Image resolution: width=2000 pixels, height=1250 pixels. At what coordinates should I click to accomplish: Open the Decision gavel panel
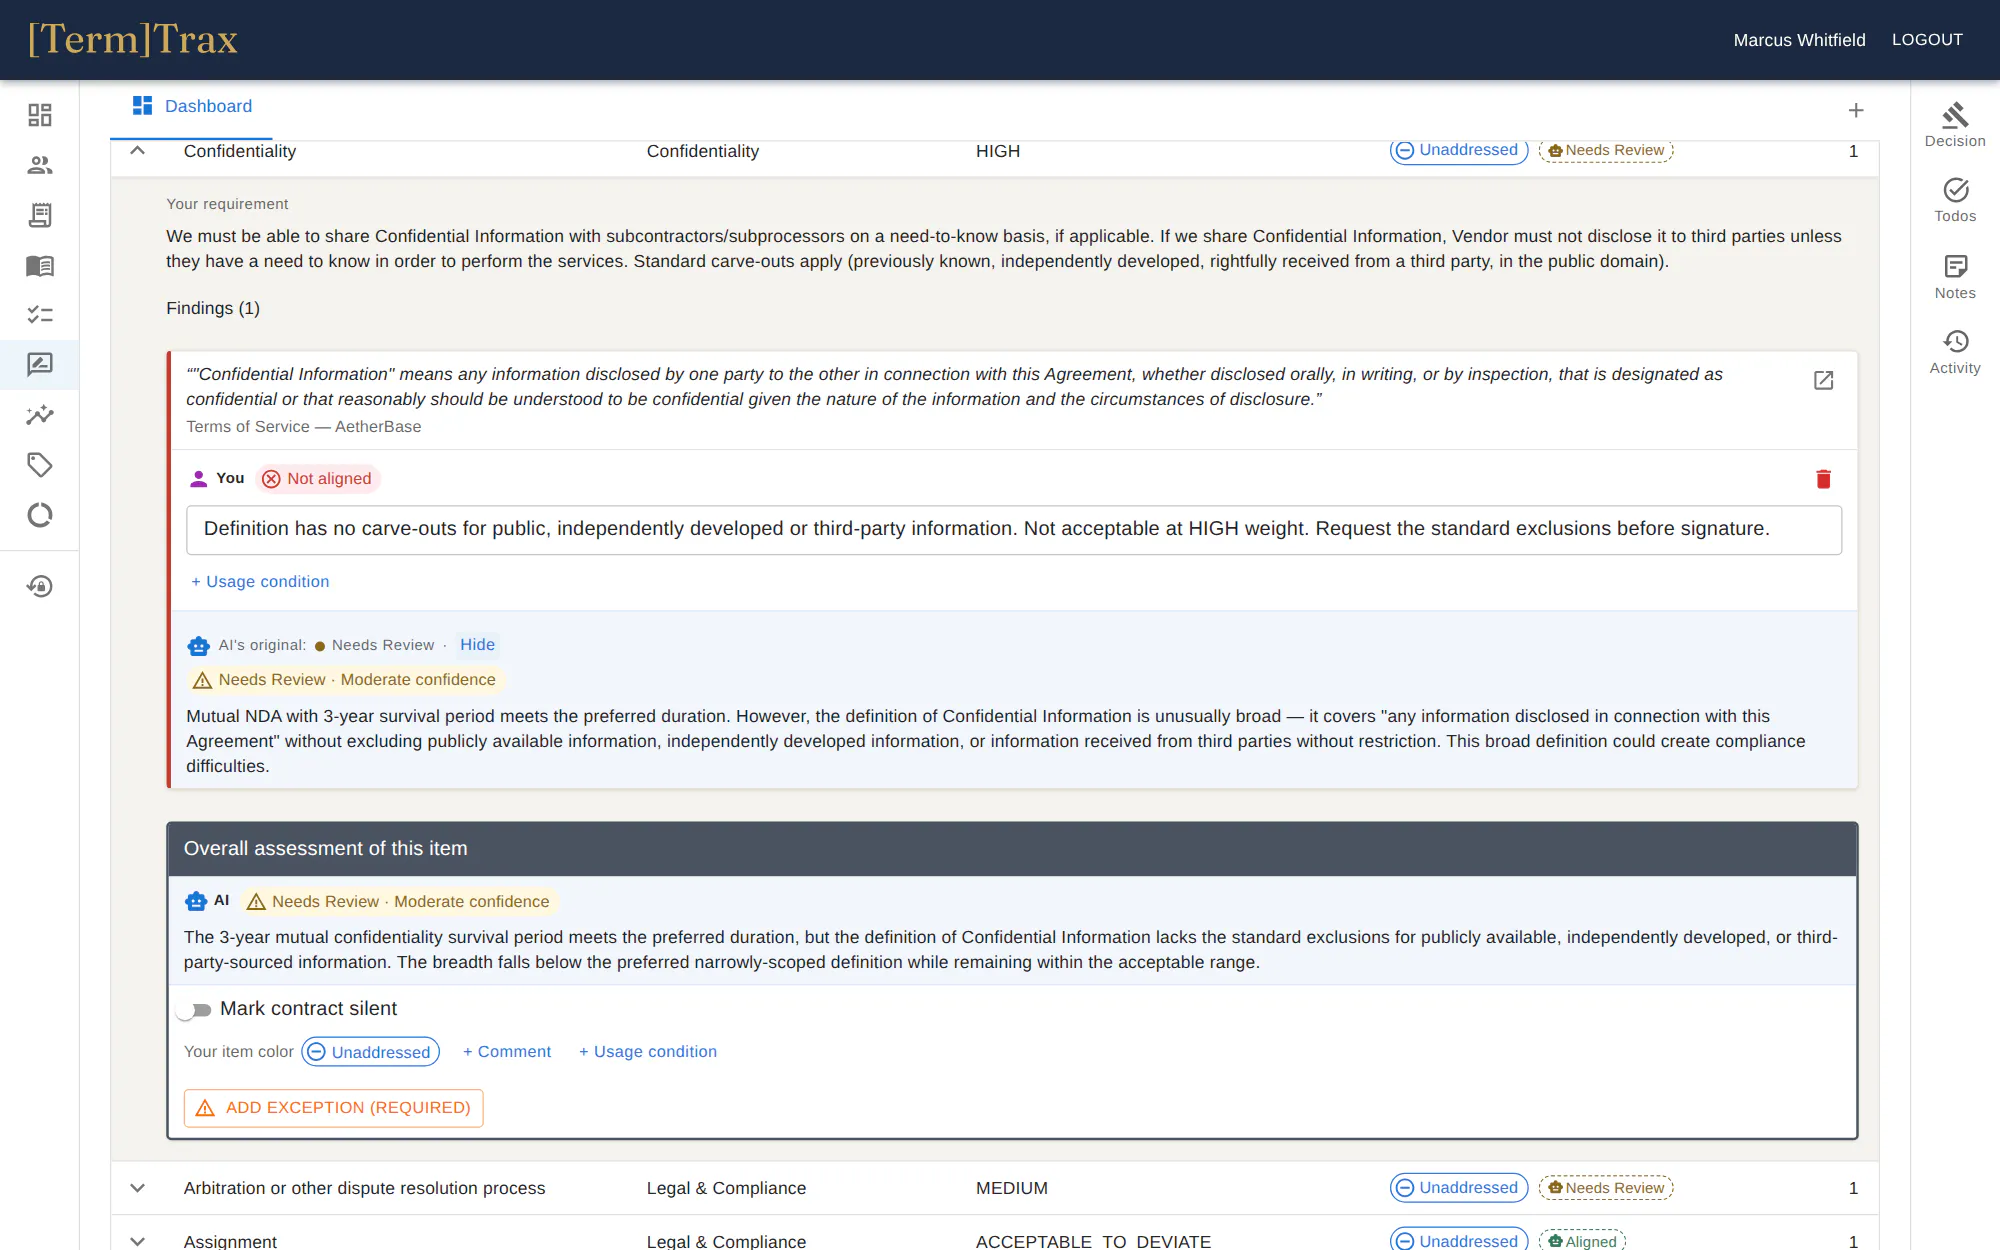[x=1955, y=125]
